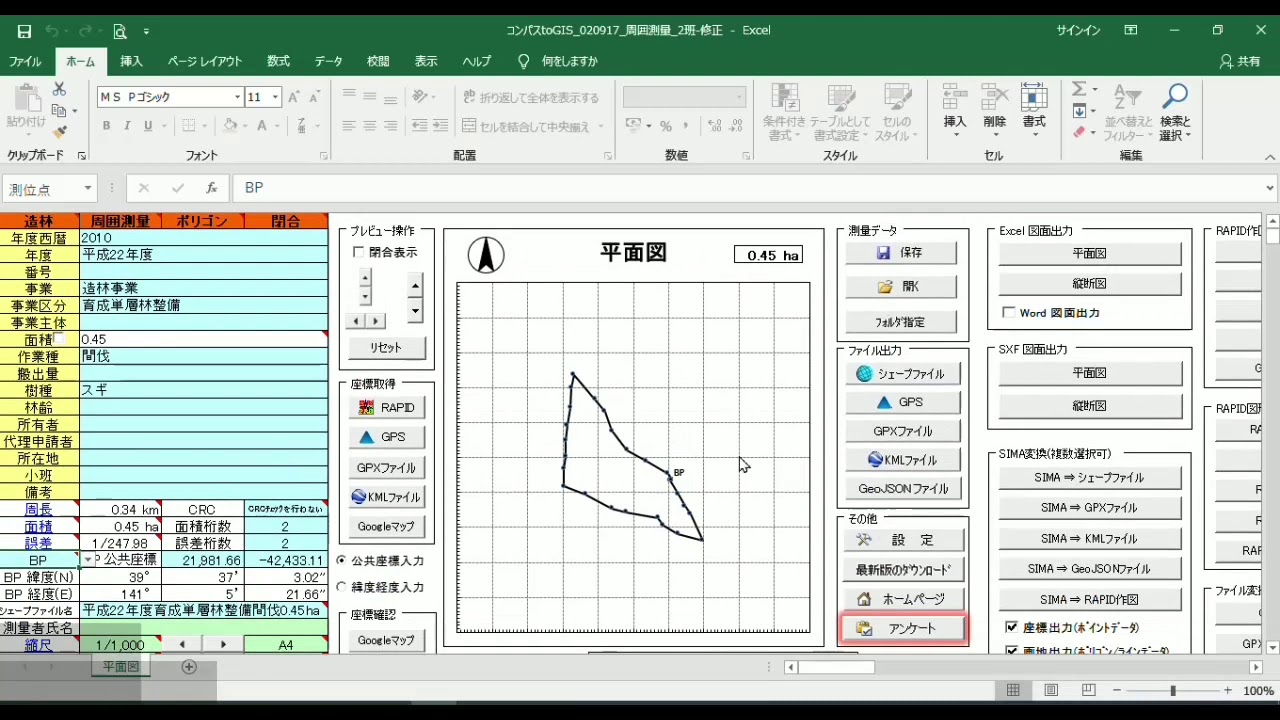1280x720 pixels.
Task: Select 公共座標入力 radio button
Action: click(x=342, y=561)
